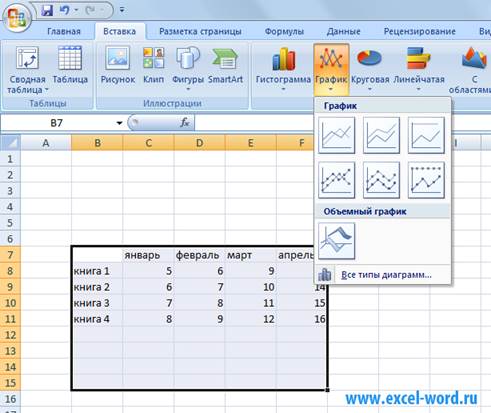Click the Office button logo
This screenshot has width=491, height=413.
click(16, 17)
